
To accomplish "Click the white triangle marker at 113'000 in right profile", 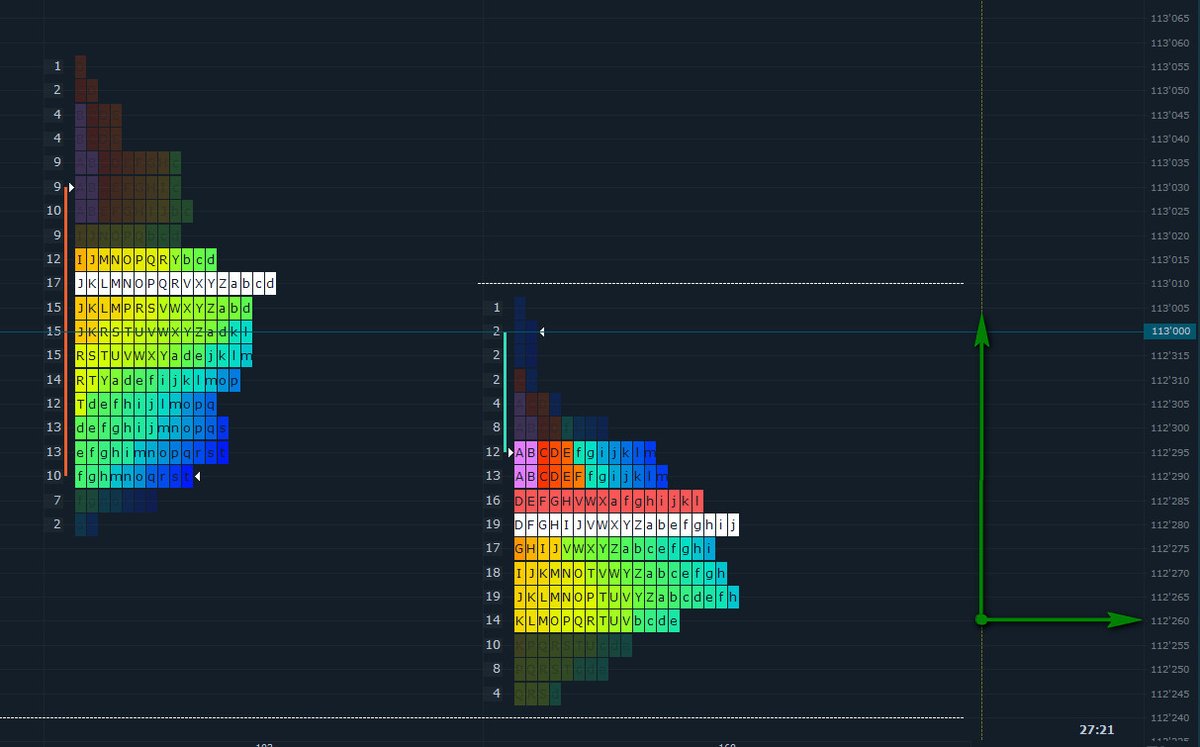I will coord(542,331).
